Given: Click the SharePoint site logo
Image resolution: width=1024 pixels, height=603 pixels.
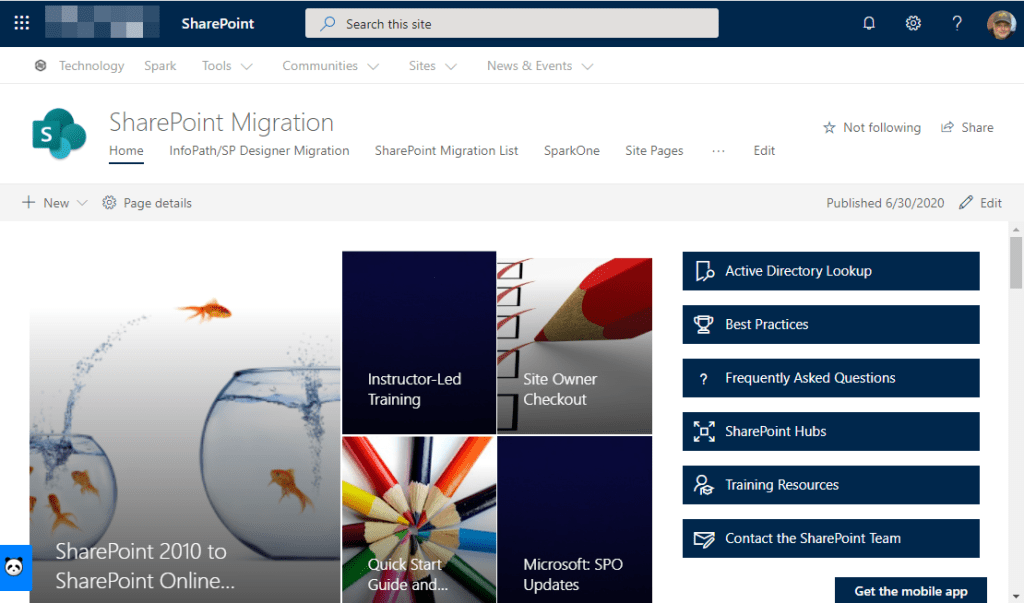Looking at the screenshot, I should point(59,134).
